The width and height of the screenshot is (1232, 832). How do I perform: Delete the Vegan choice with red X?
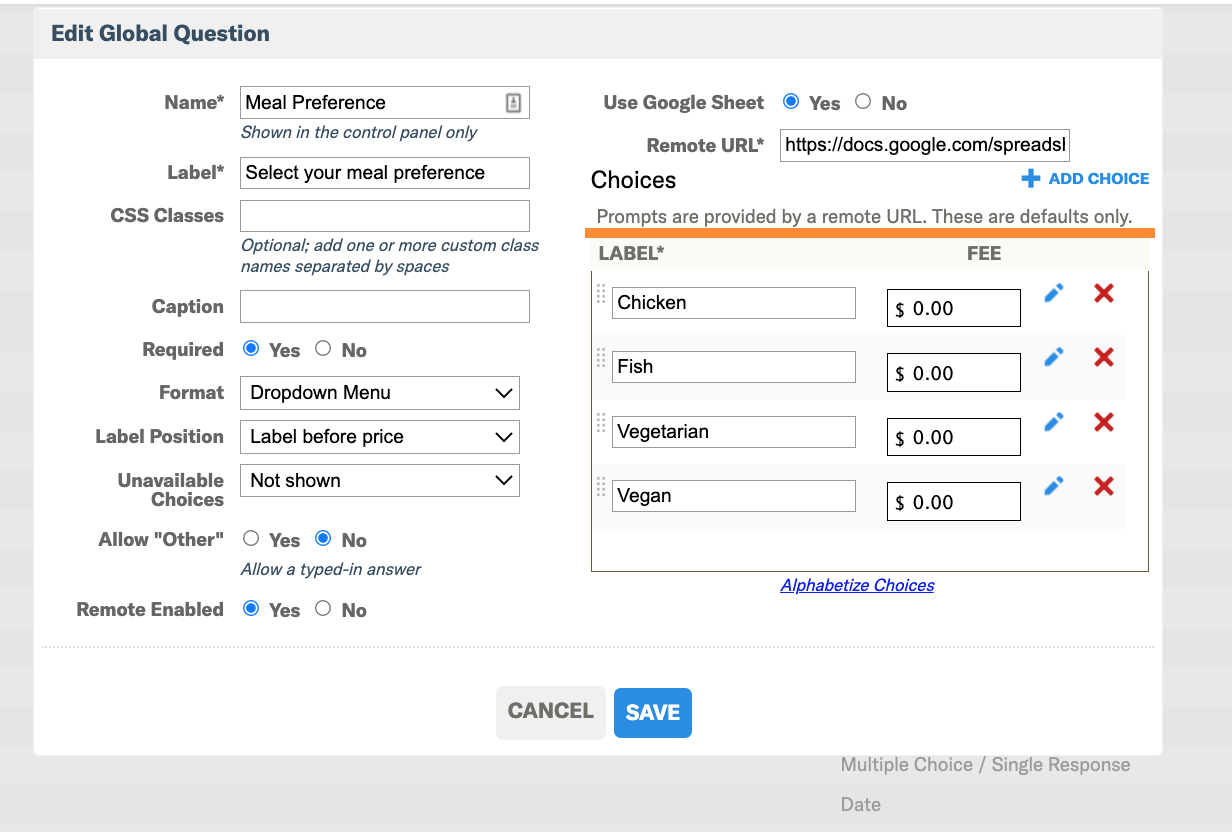[1104, 486]
